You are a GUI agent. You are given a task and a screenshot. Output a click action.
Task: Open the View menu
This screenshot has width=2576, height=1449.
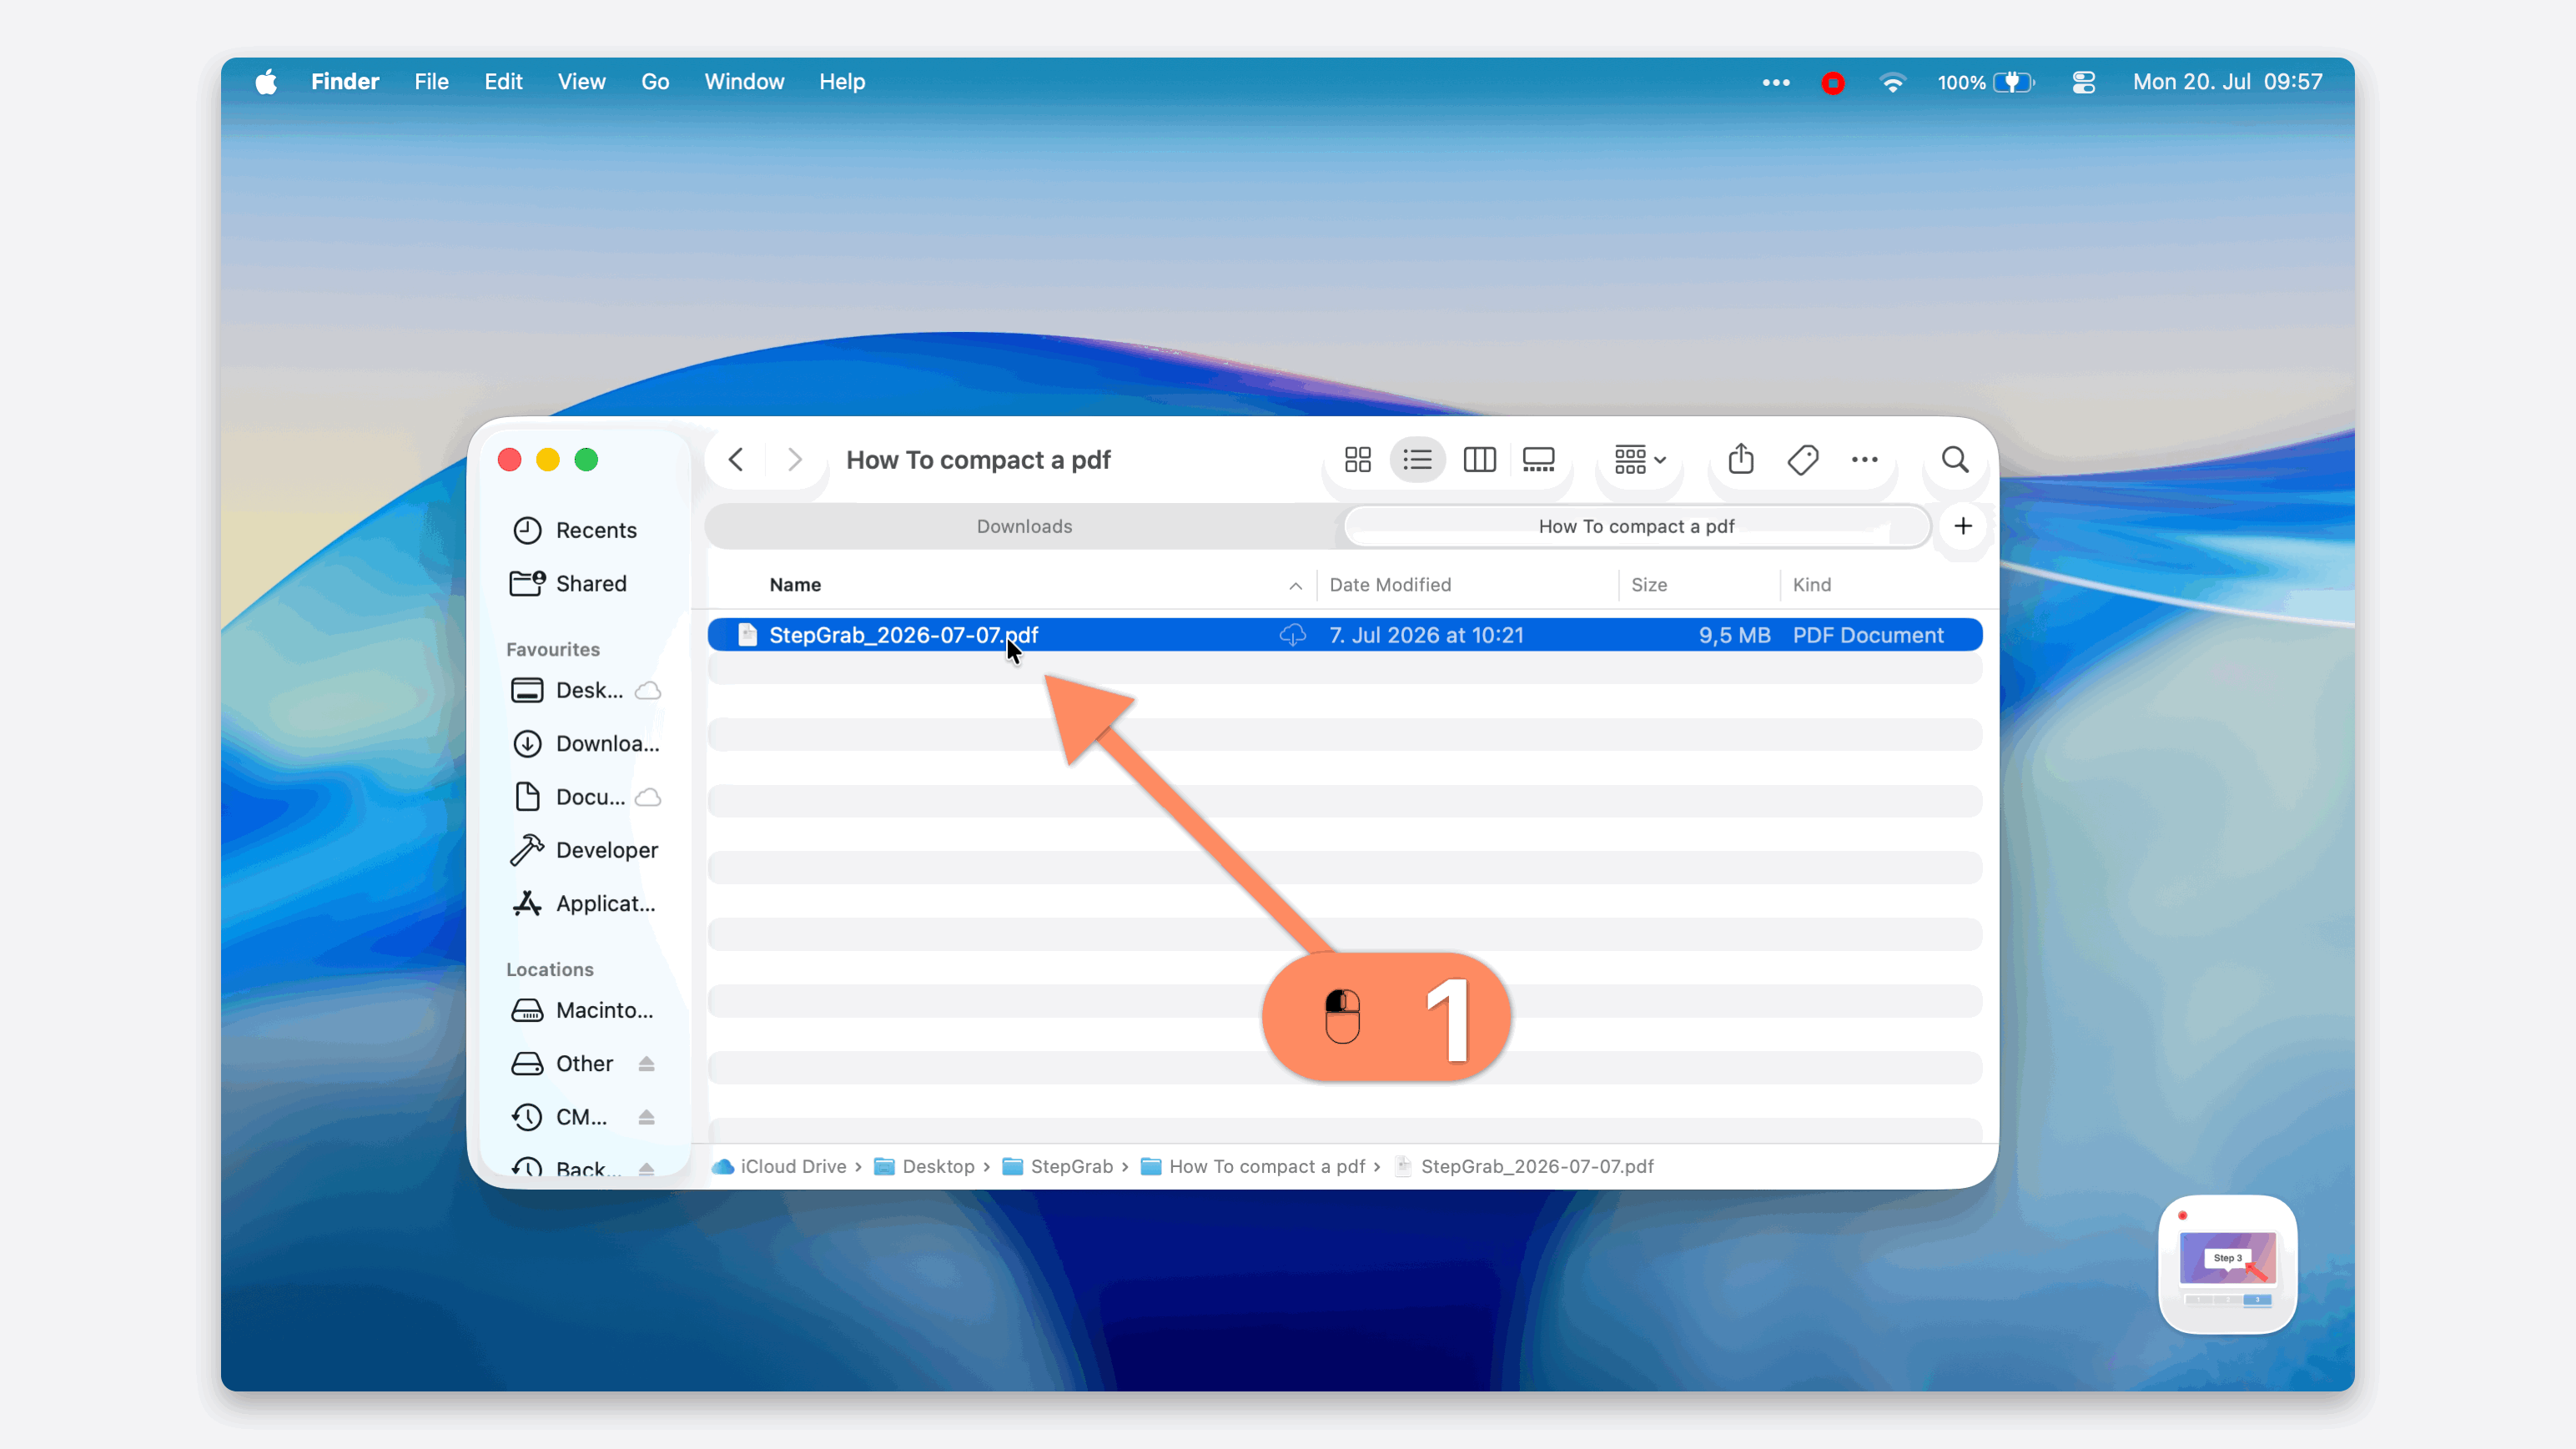click(x=582, y=82)
